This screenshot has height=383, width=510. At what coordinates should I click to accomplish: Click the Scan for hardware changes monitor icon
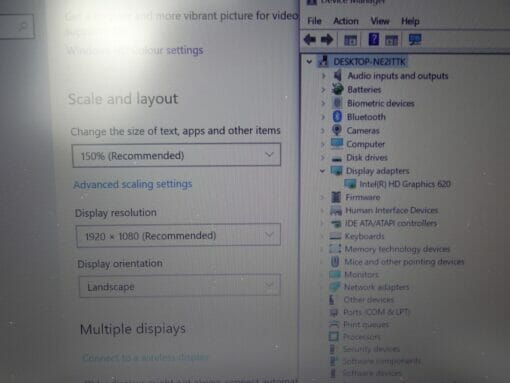[415, 40]
